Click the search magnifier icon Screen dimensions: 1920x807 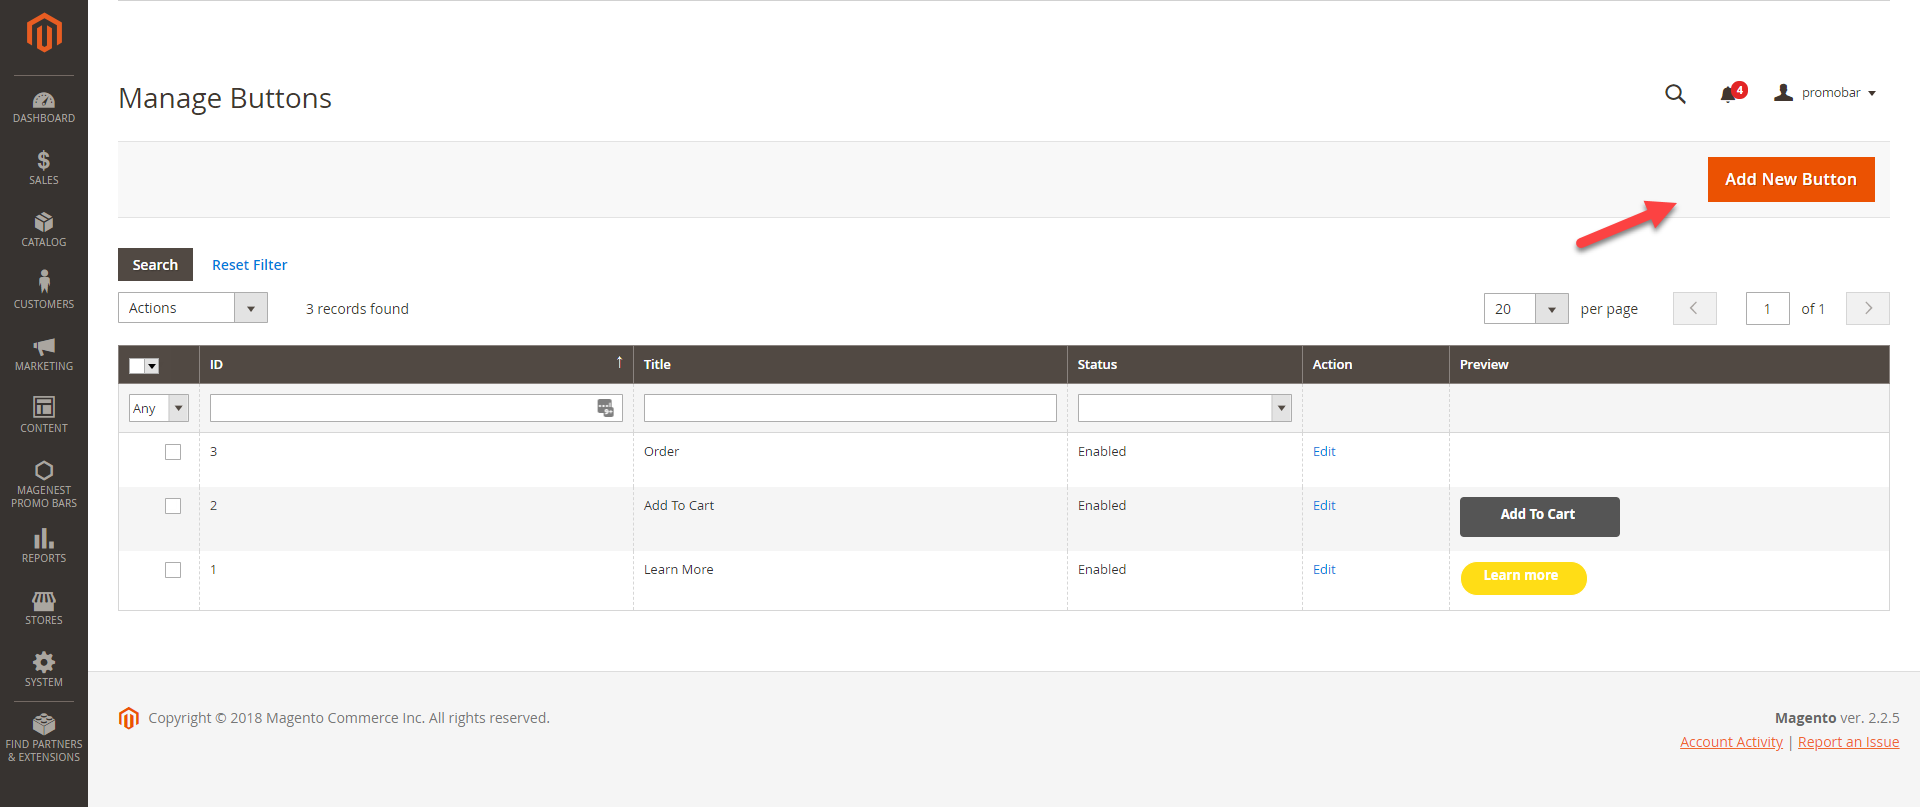tap(1675, 94)
